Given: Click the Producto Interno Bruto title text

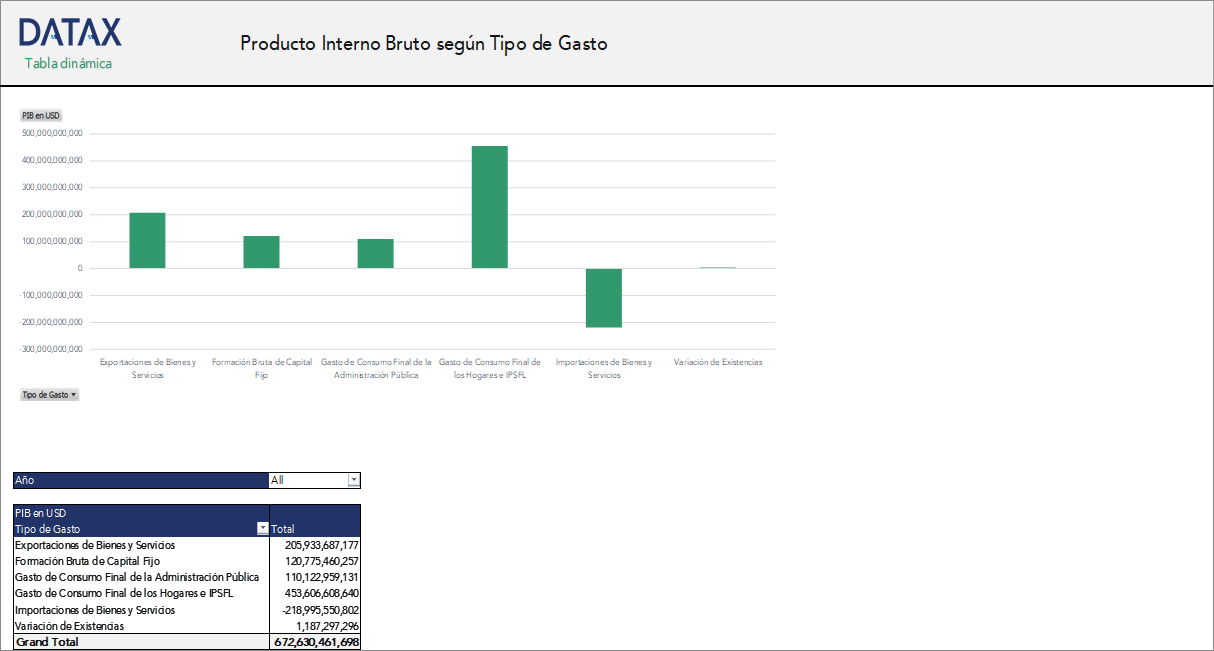Looking at the screenshot, I should [x=422, y=43].
